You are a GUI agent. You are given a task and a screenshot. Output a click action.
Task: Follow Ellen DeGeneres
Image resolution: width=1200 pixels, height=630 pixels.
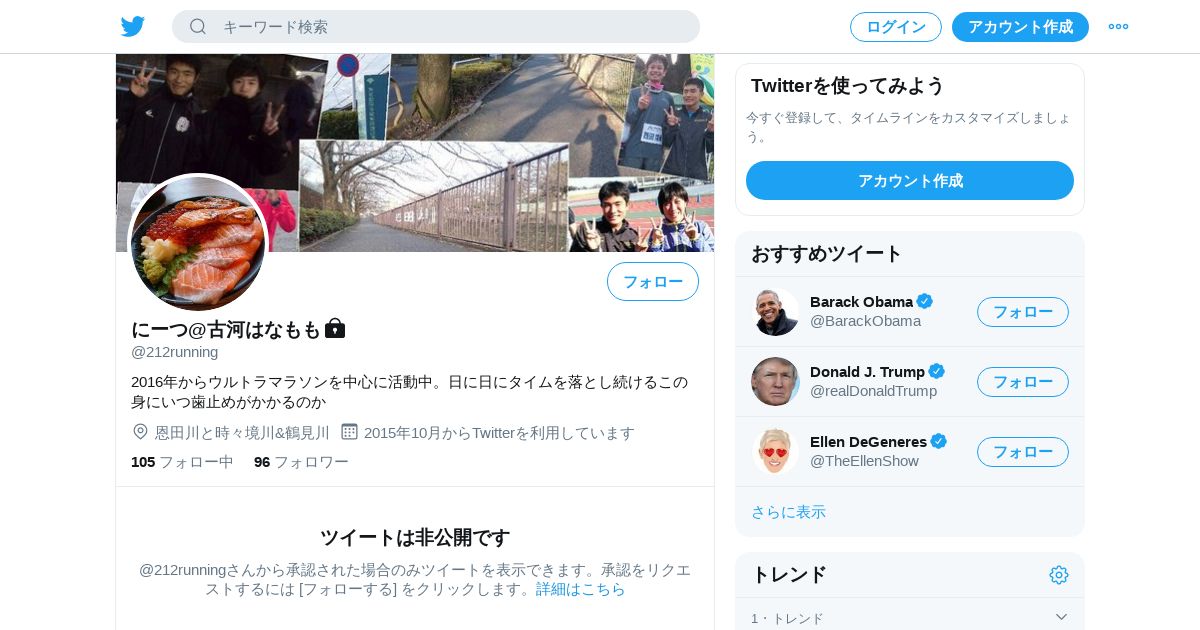click(x=1023, y=452)
